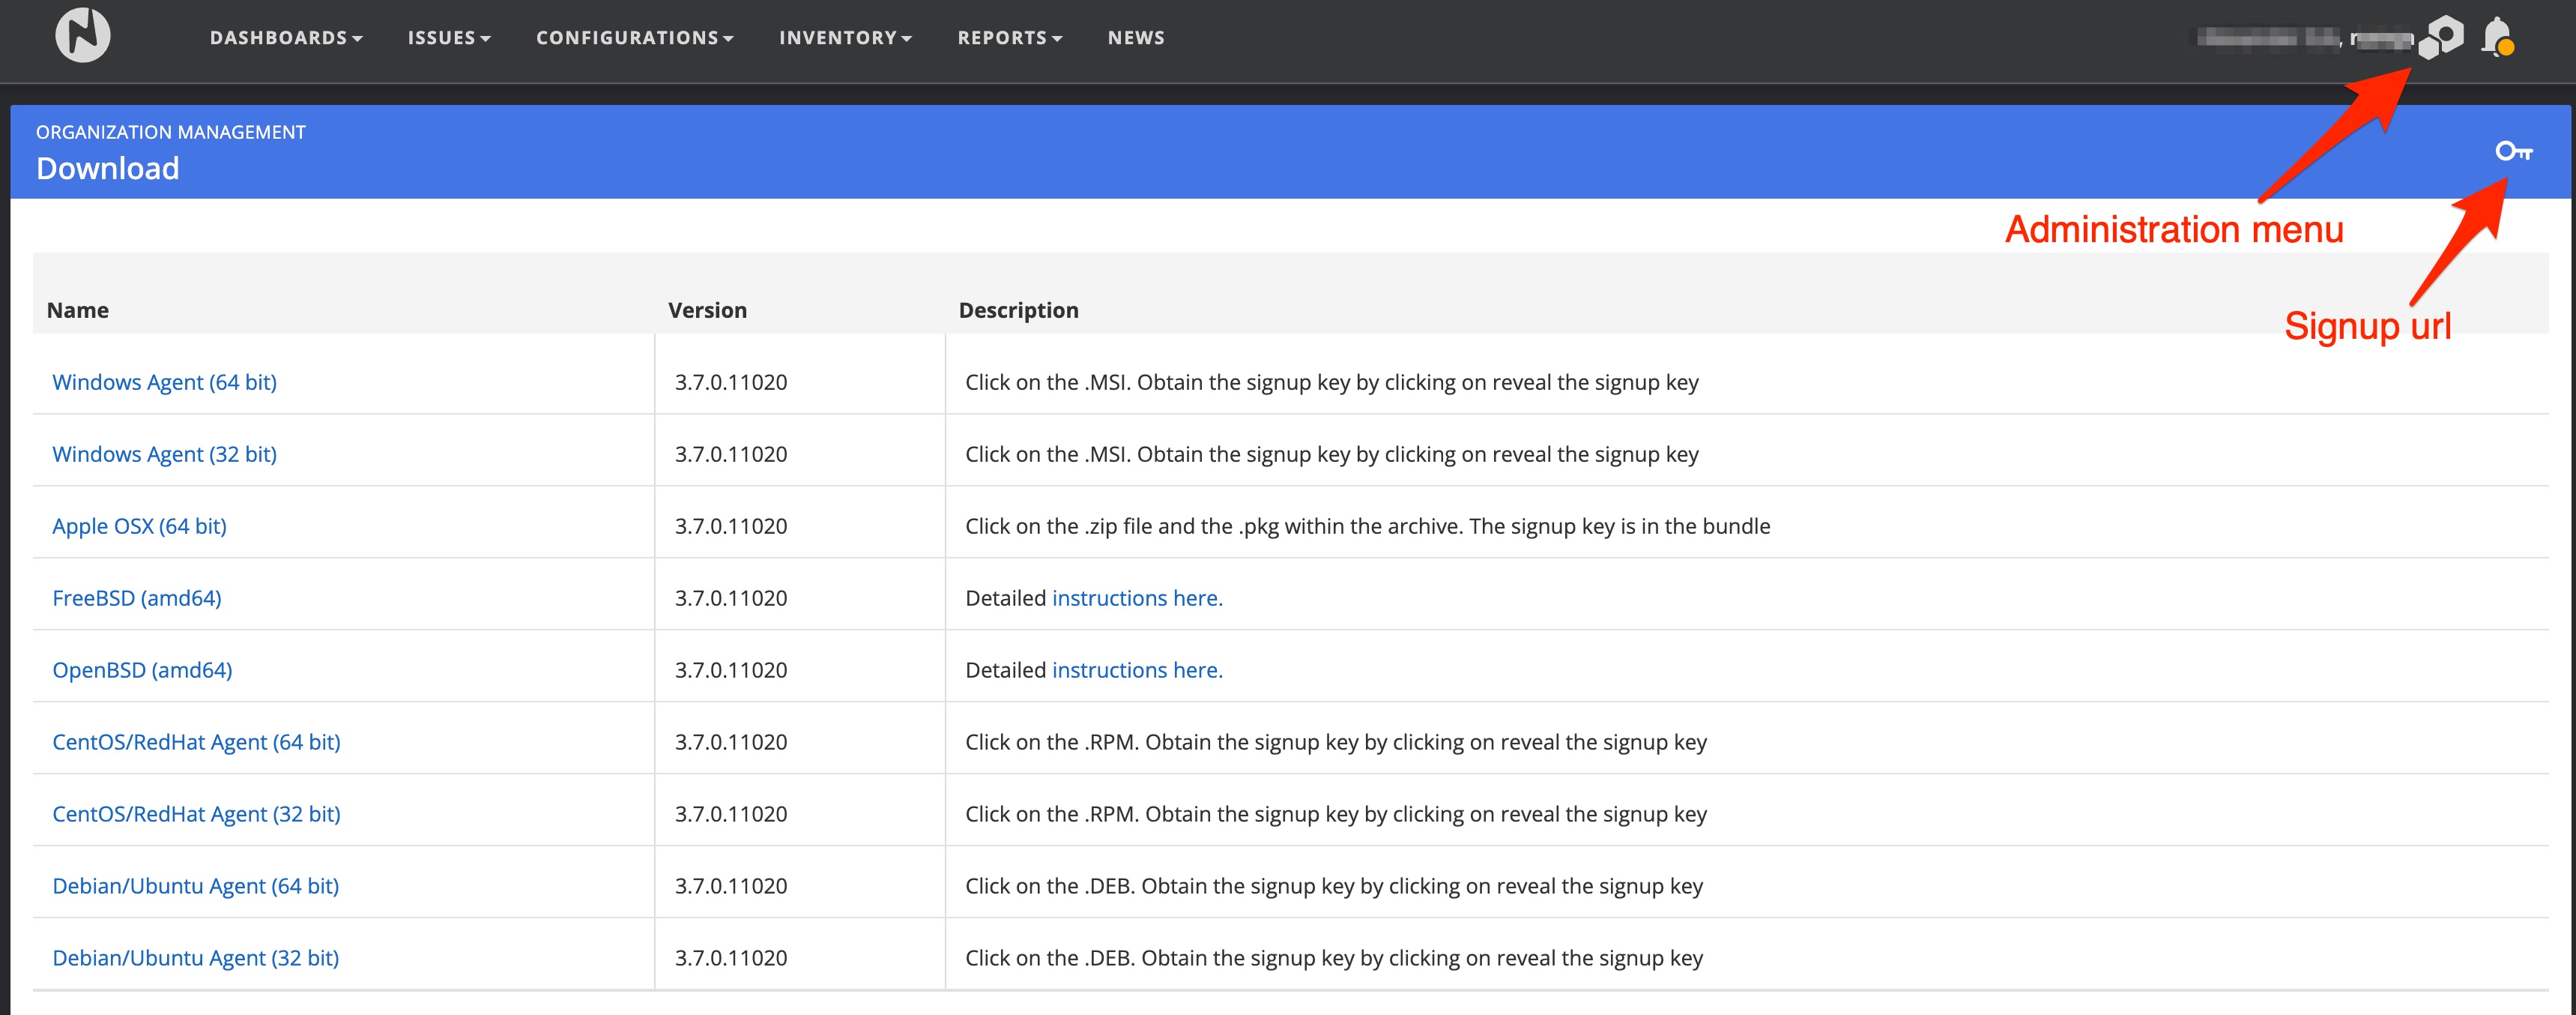
Task: Open the OpenBSD (amd64) download link
Action: [142, 670]
